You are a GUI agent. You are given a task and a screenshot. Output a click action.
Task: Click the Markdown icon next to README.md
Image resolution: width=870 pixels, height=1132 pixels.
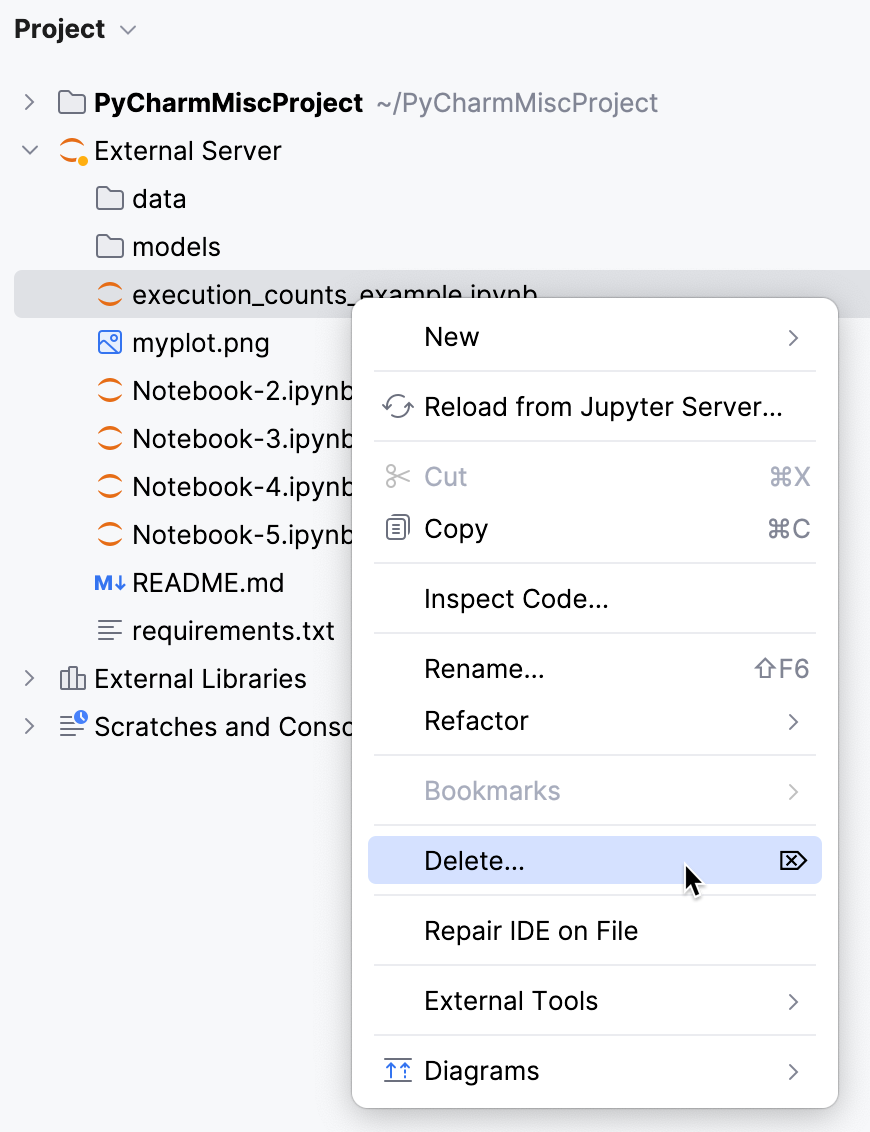coord(108,582)
